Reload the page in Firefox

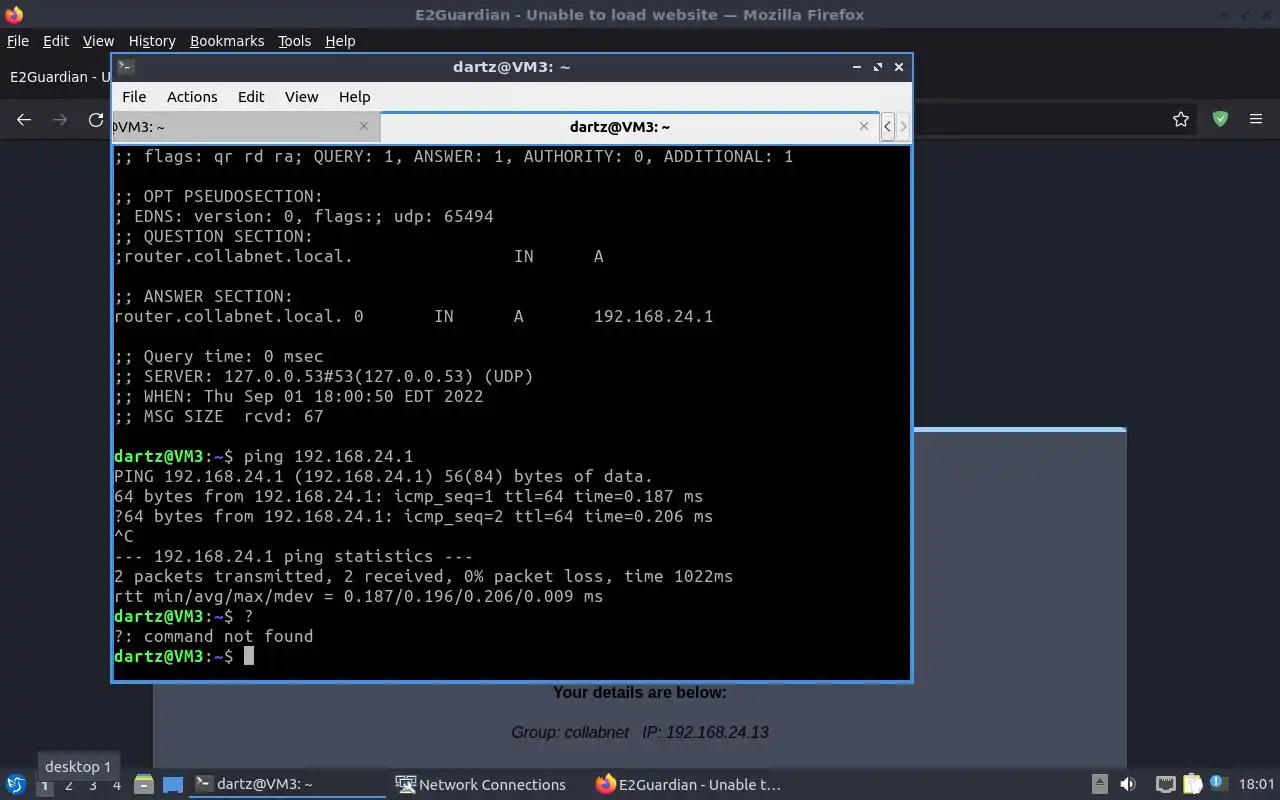tap(96, 120)
